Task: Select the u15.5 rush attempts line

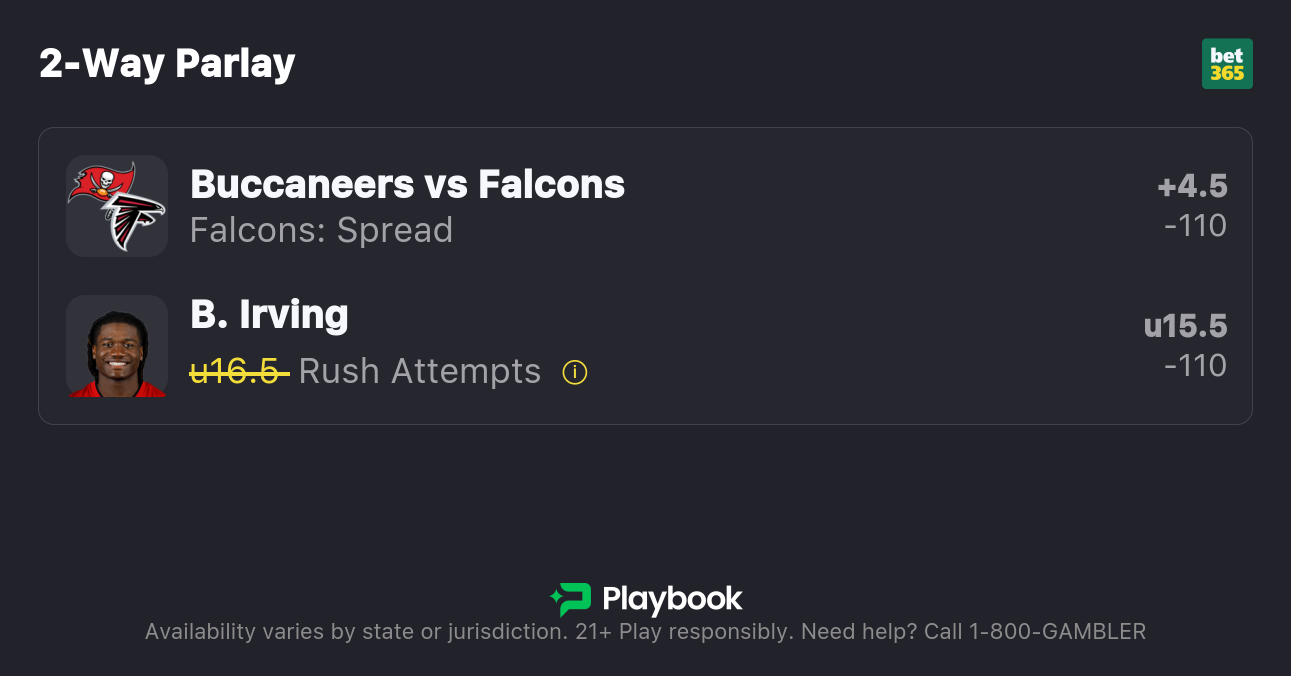Action: tap(1185, 326)
